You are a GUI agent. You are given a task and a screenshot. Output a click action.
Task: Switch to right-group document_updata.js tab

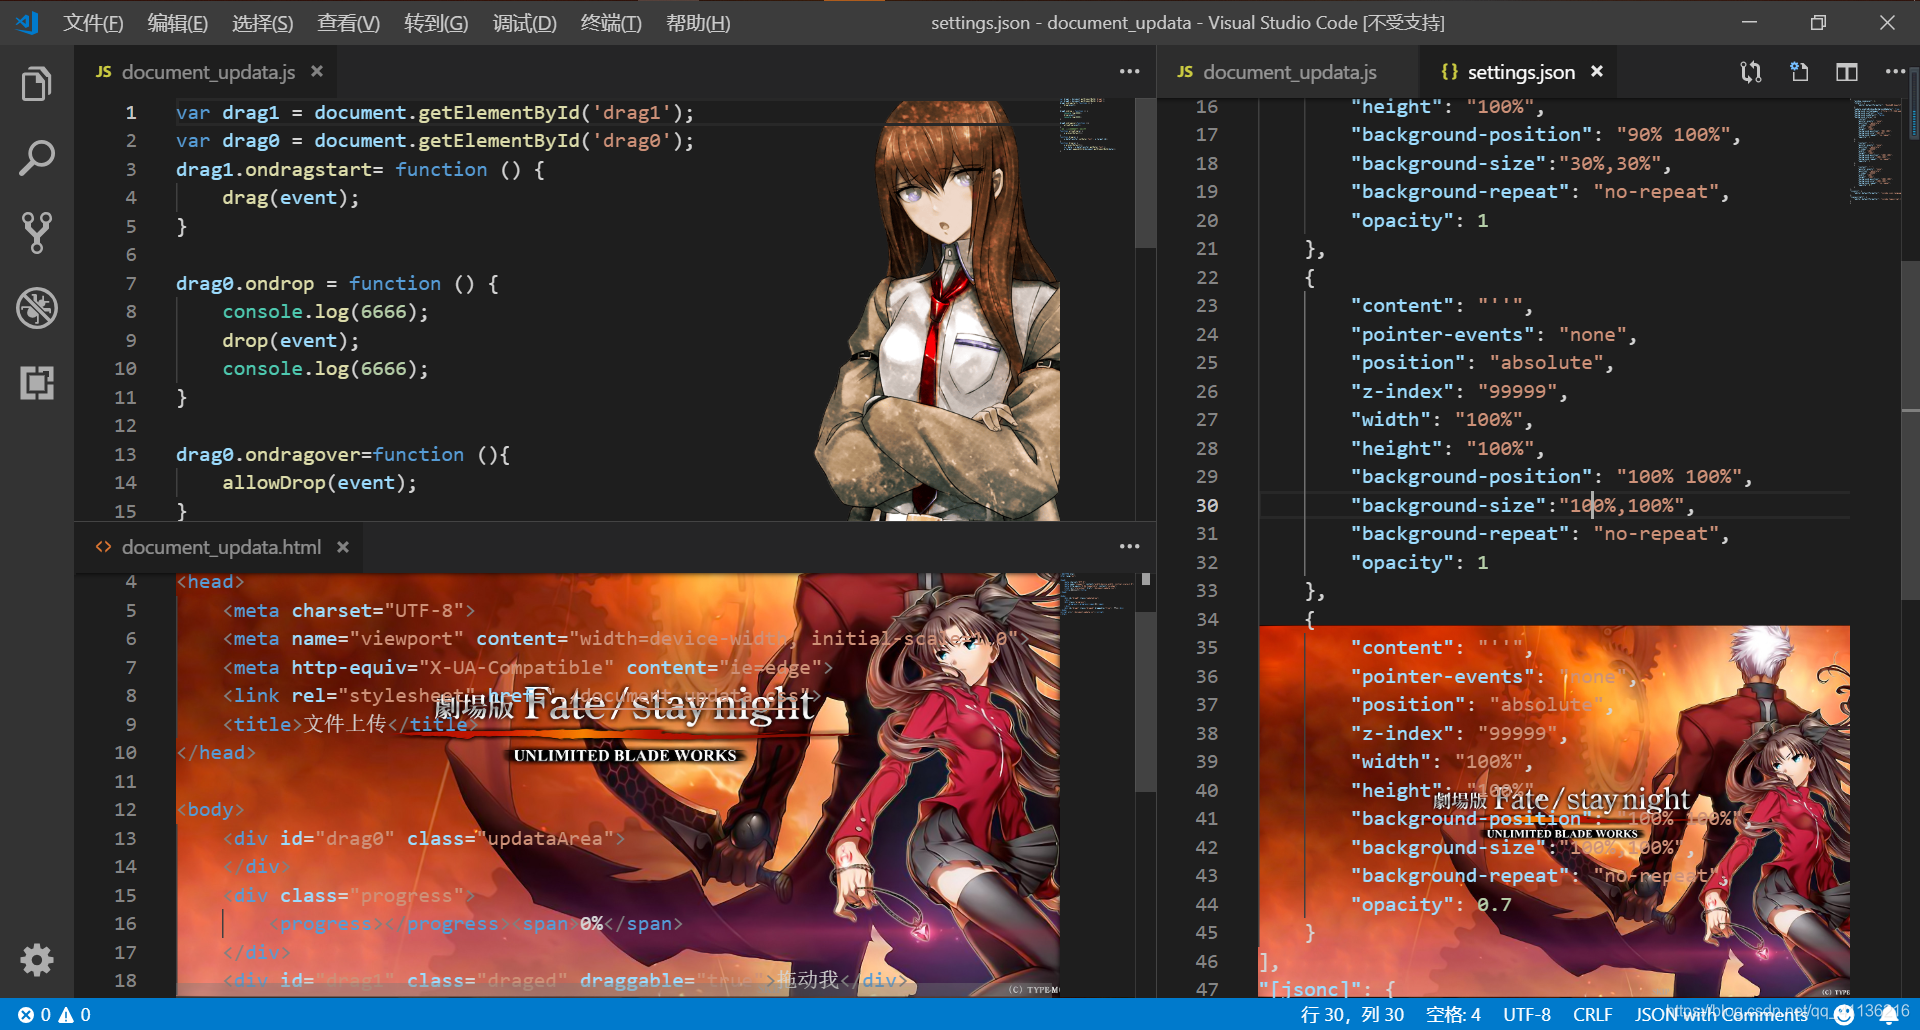click(1289, 72)
